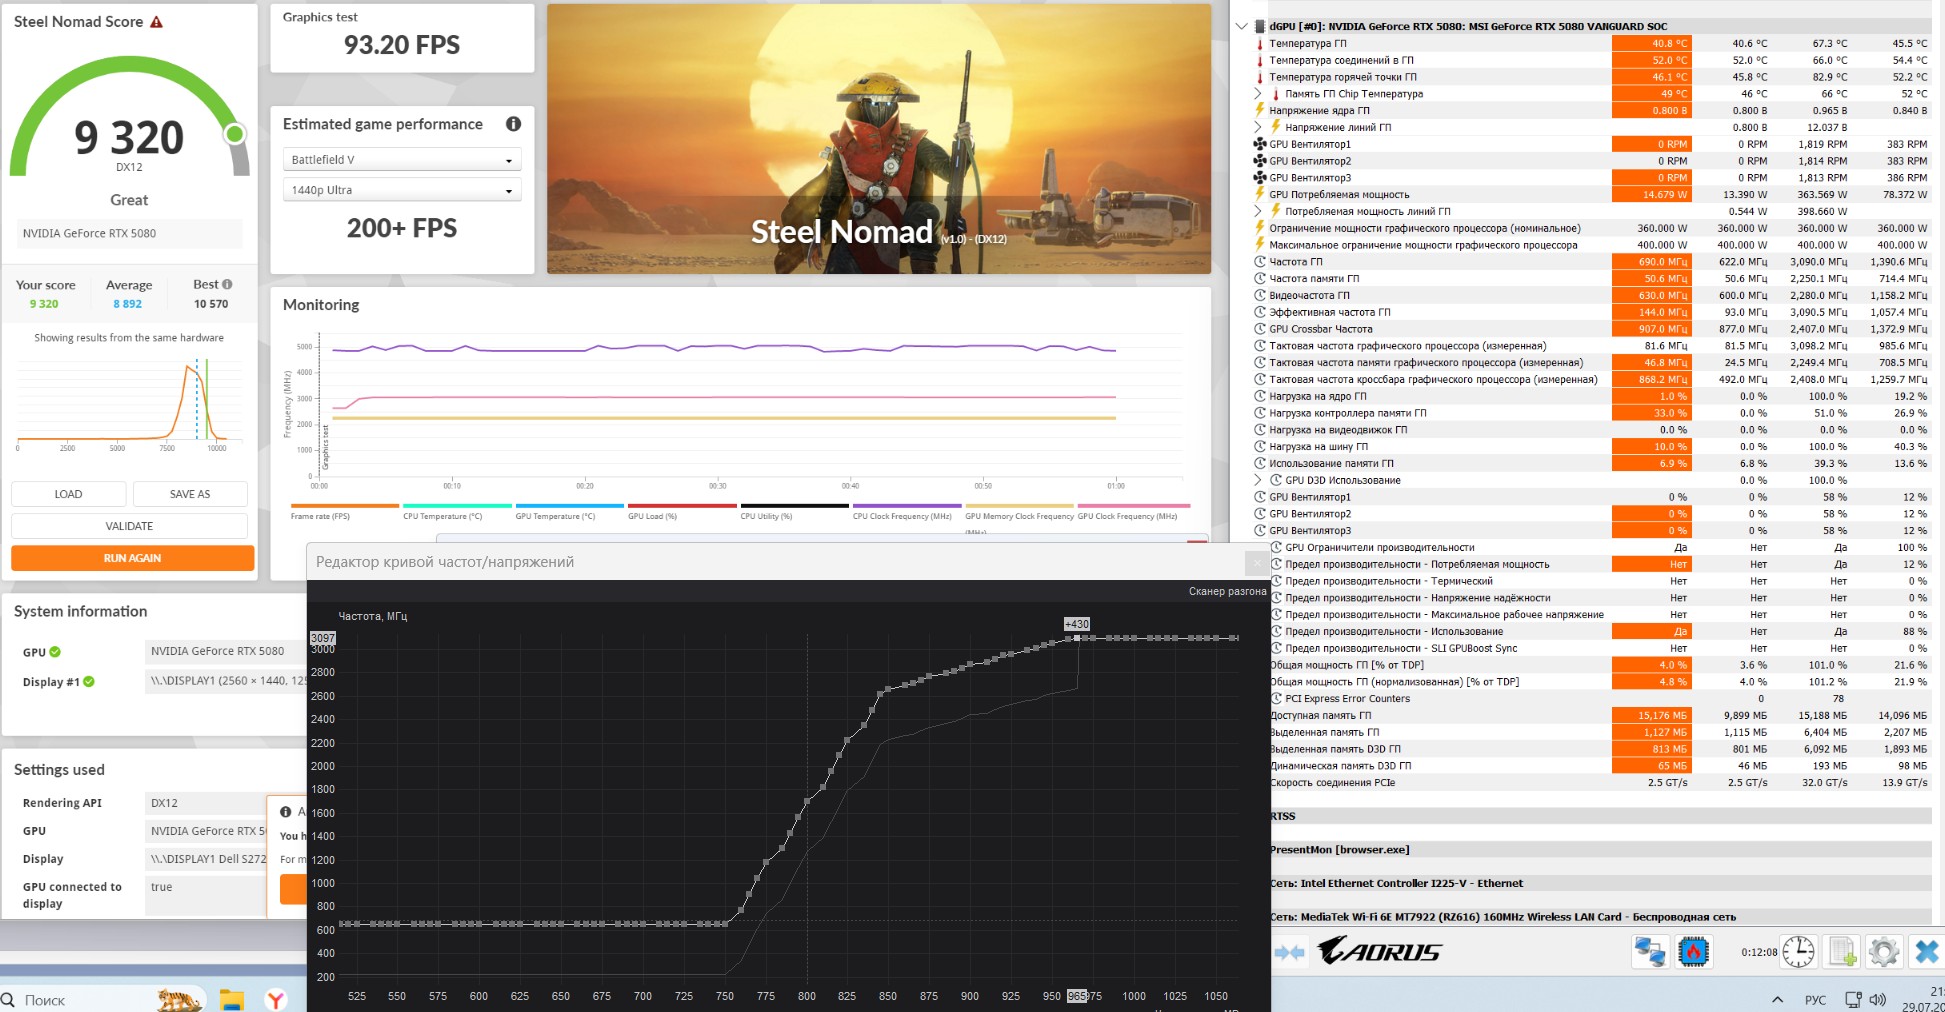Click the Steel Nomad hero image
Viewport: 1945px width, 1012px height.
pos(879,139)
